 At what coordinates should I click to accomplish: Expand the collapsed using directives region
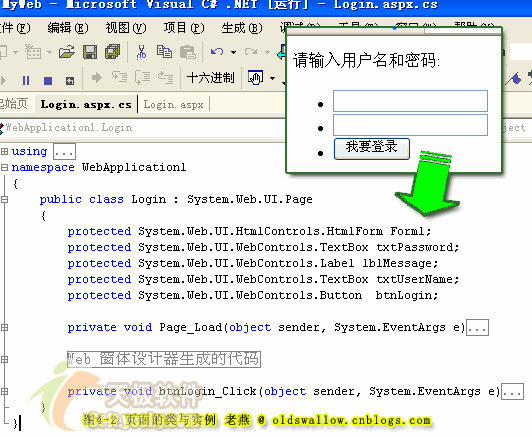click(4, 151)
